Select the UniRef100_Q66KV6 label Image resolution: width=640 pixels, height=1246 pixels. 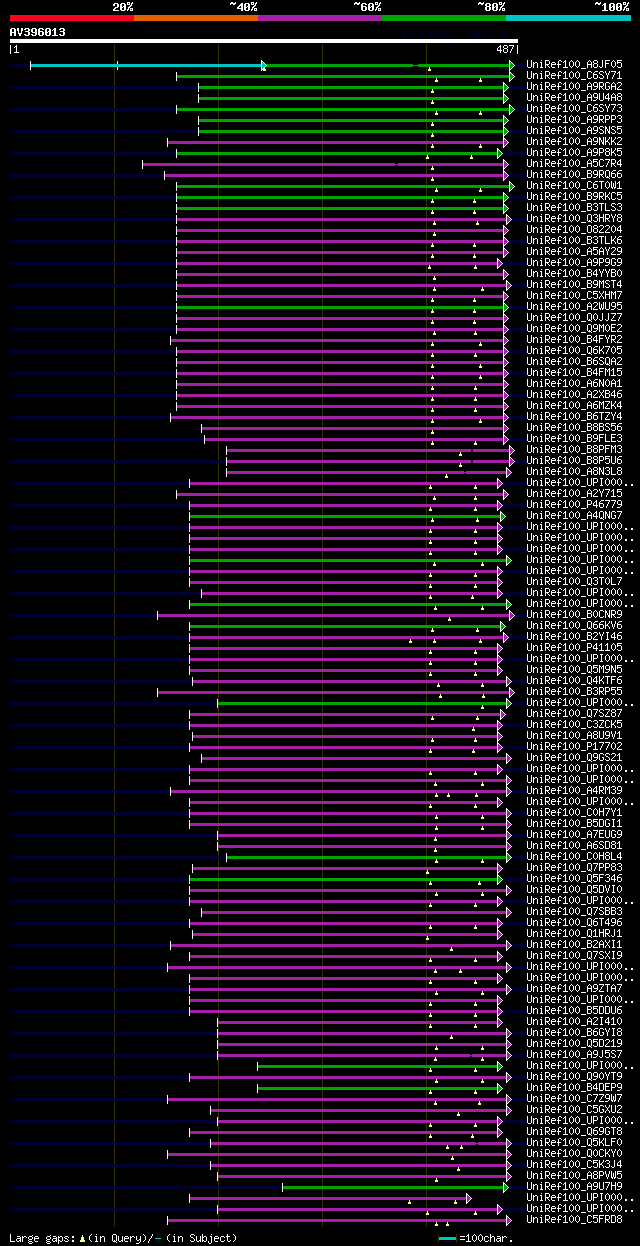click(575, 626)
